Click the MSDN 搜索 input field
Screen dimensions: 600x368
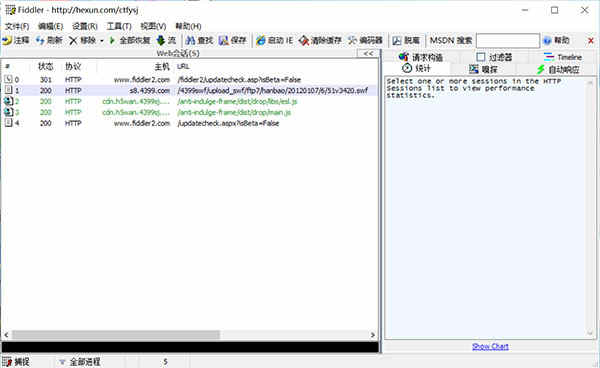(508, 41)
